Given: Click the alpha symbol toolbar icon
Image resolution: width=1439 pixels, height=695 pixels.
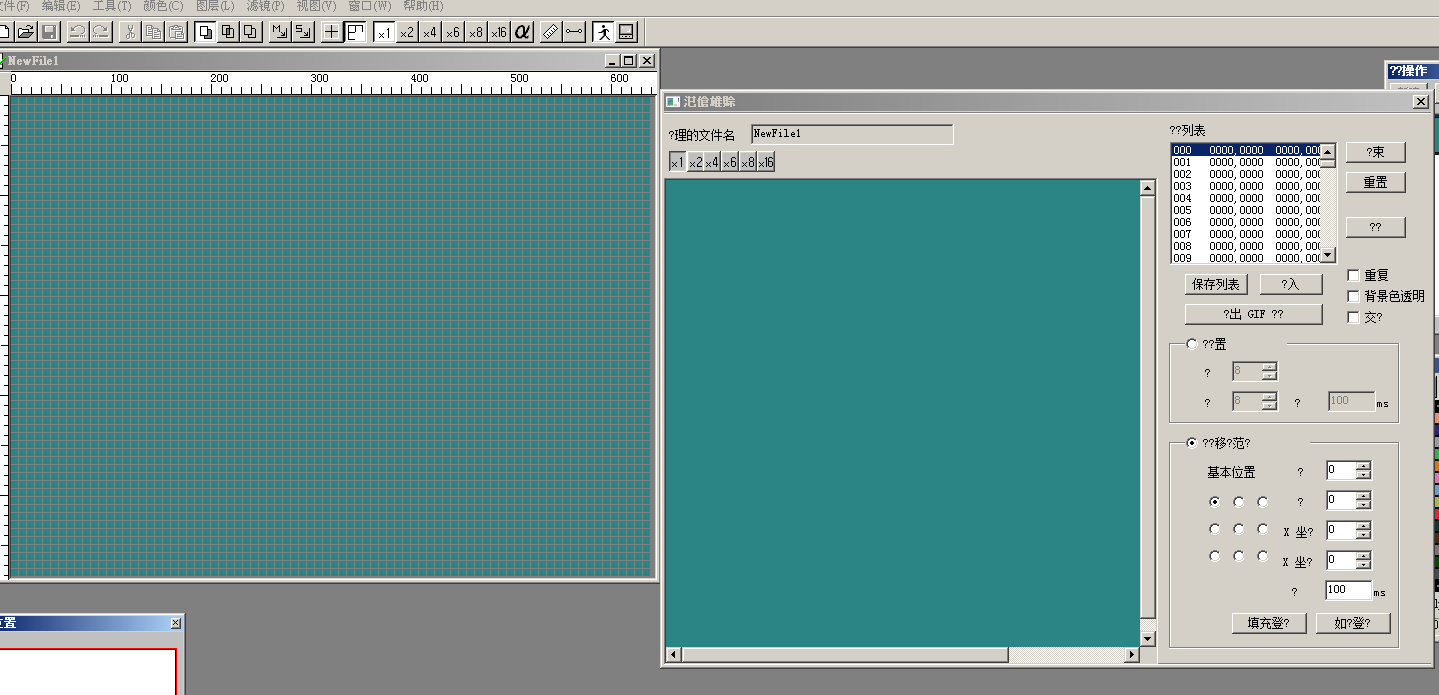Looking at the screenshot, I should pos(522,32).
